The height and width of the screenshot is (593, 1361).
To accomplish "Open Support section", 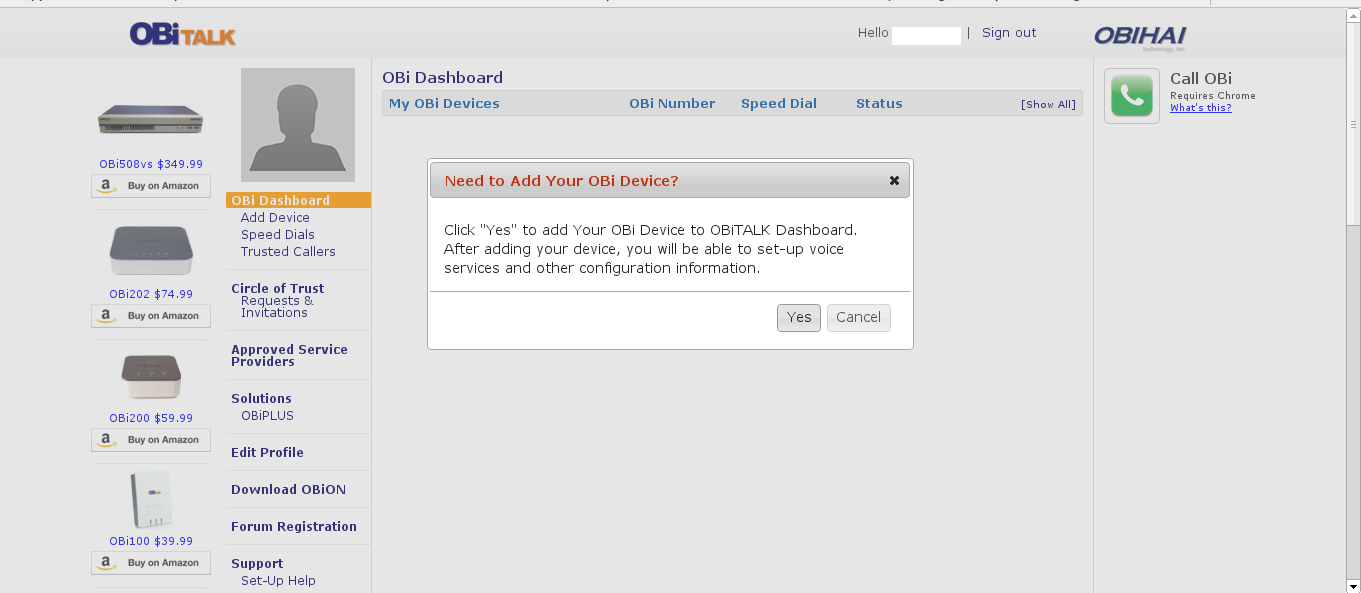I will 257,564.
